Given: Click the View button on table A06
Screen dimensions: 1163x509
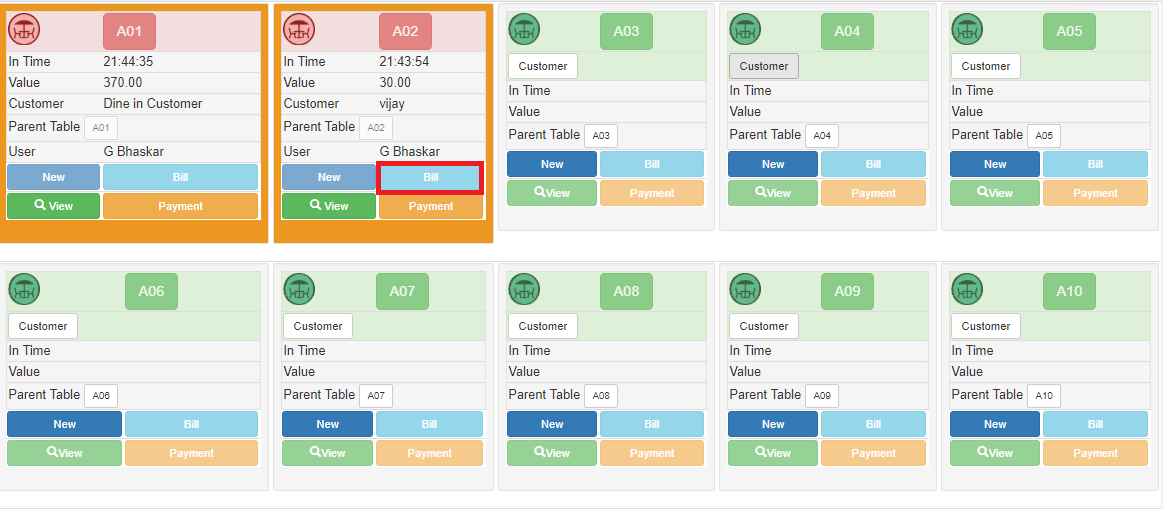Looking at the screenshot, I should [x=65, y=453].
